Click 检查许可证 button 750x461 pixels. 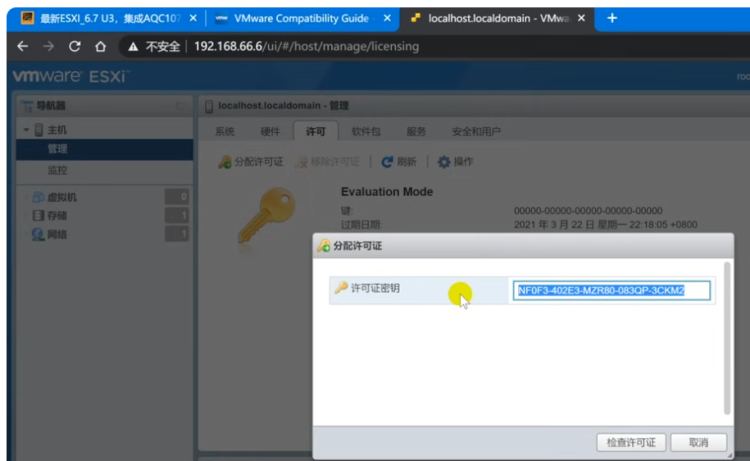pos(631,442)
